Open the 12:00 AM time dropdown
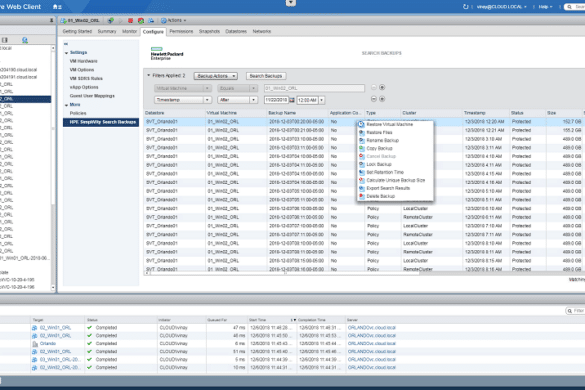Viewport: 585px width, 390px height. 322,100
